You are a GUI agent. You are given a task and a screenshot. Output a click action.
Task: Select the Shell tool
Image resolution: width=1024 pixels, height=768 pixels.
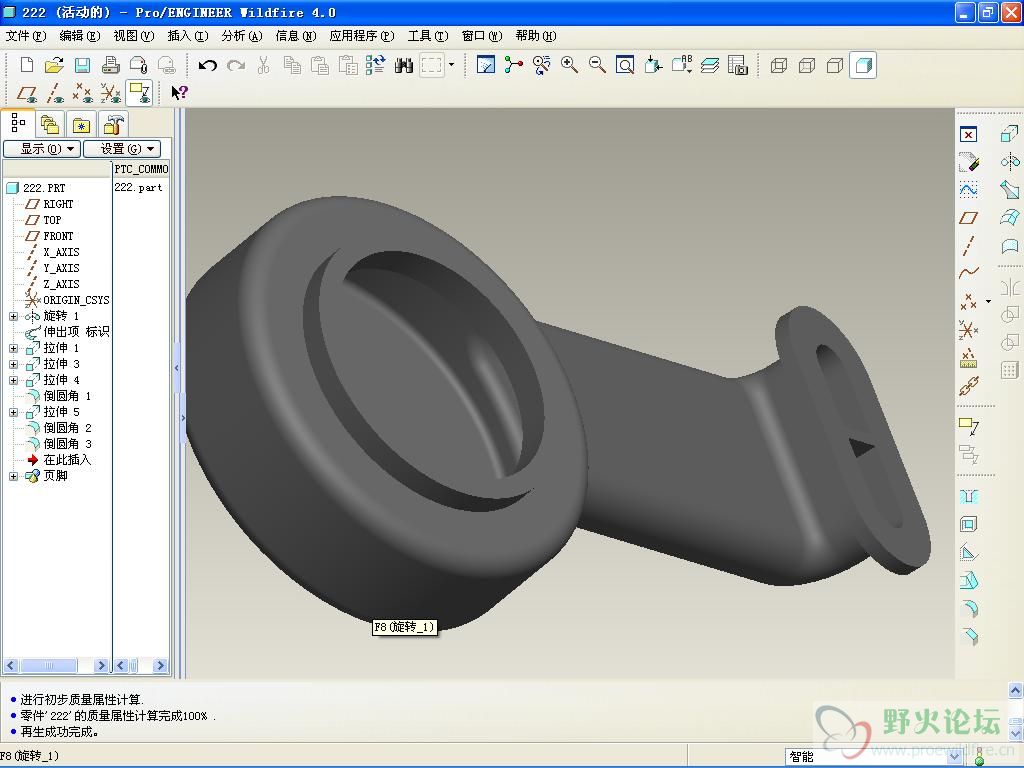point(968,524)
